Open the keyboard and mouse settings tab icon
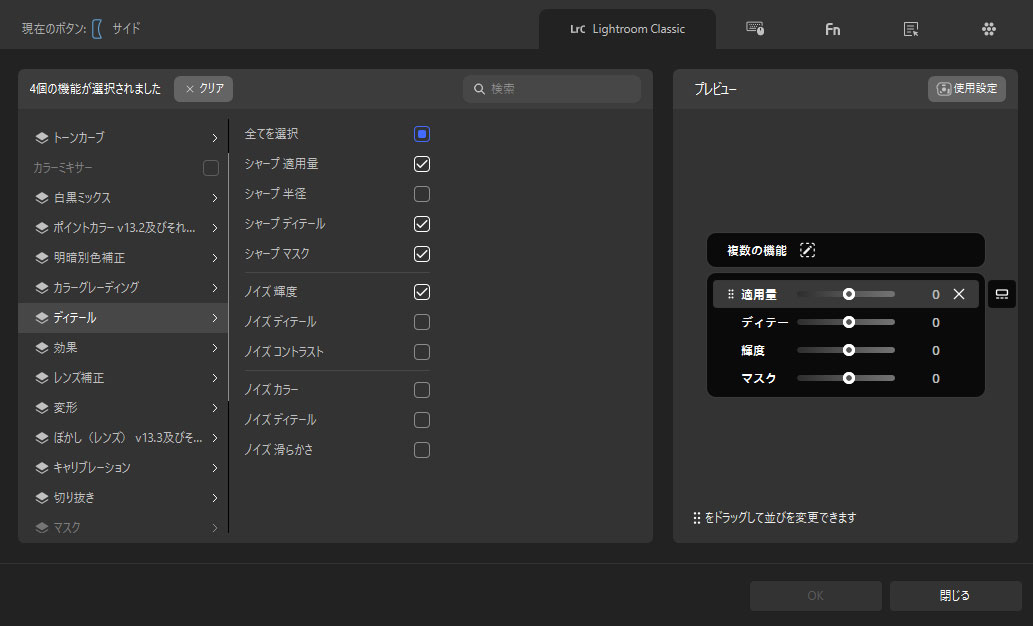This screenshot has height=626, width=1033. (x=755, y=29)
